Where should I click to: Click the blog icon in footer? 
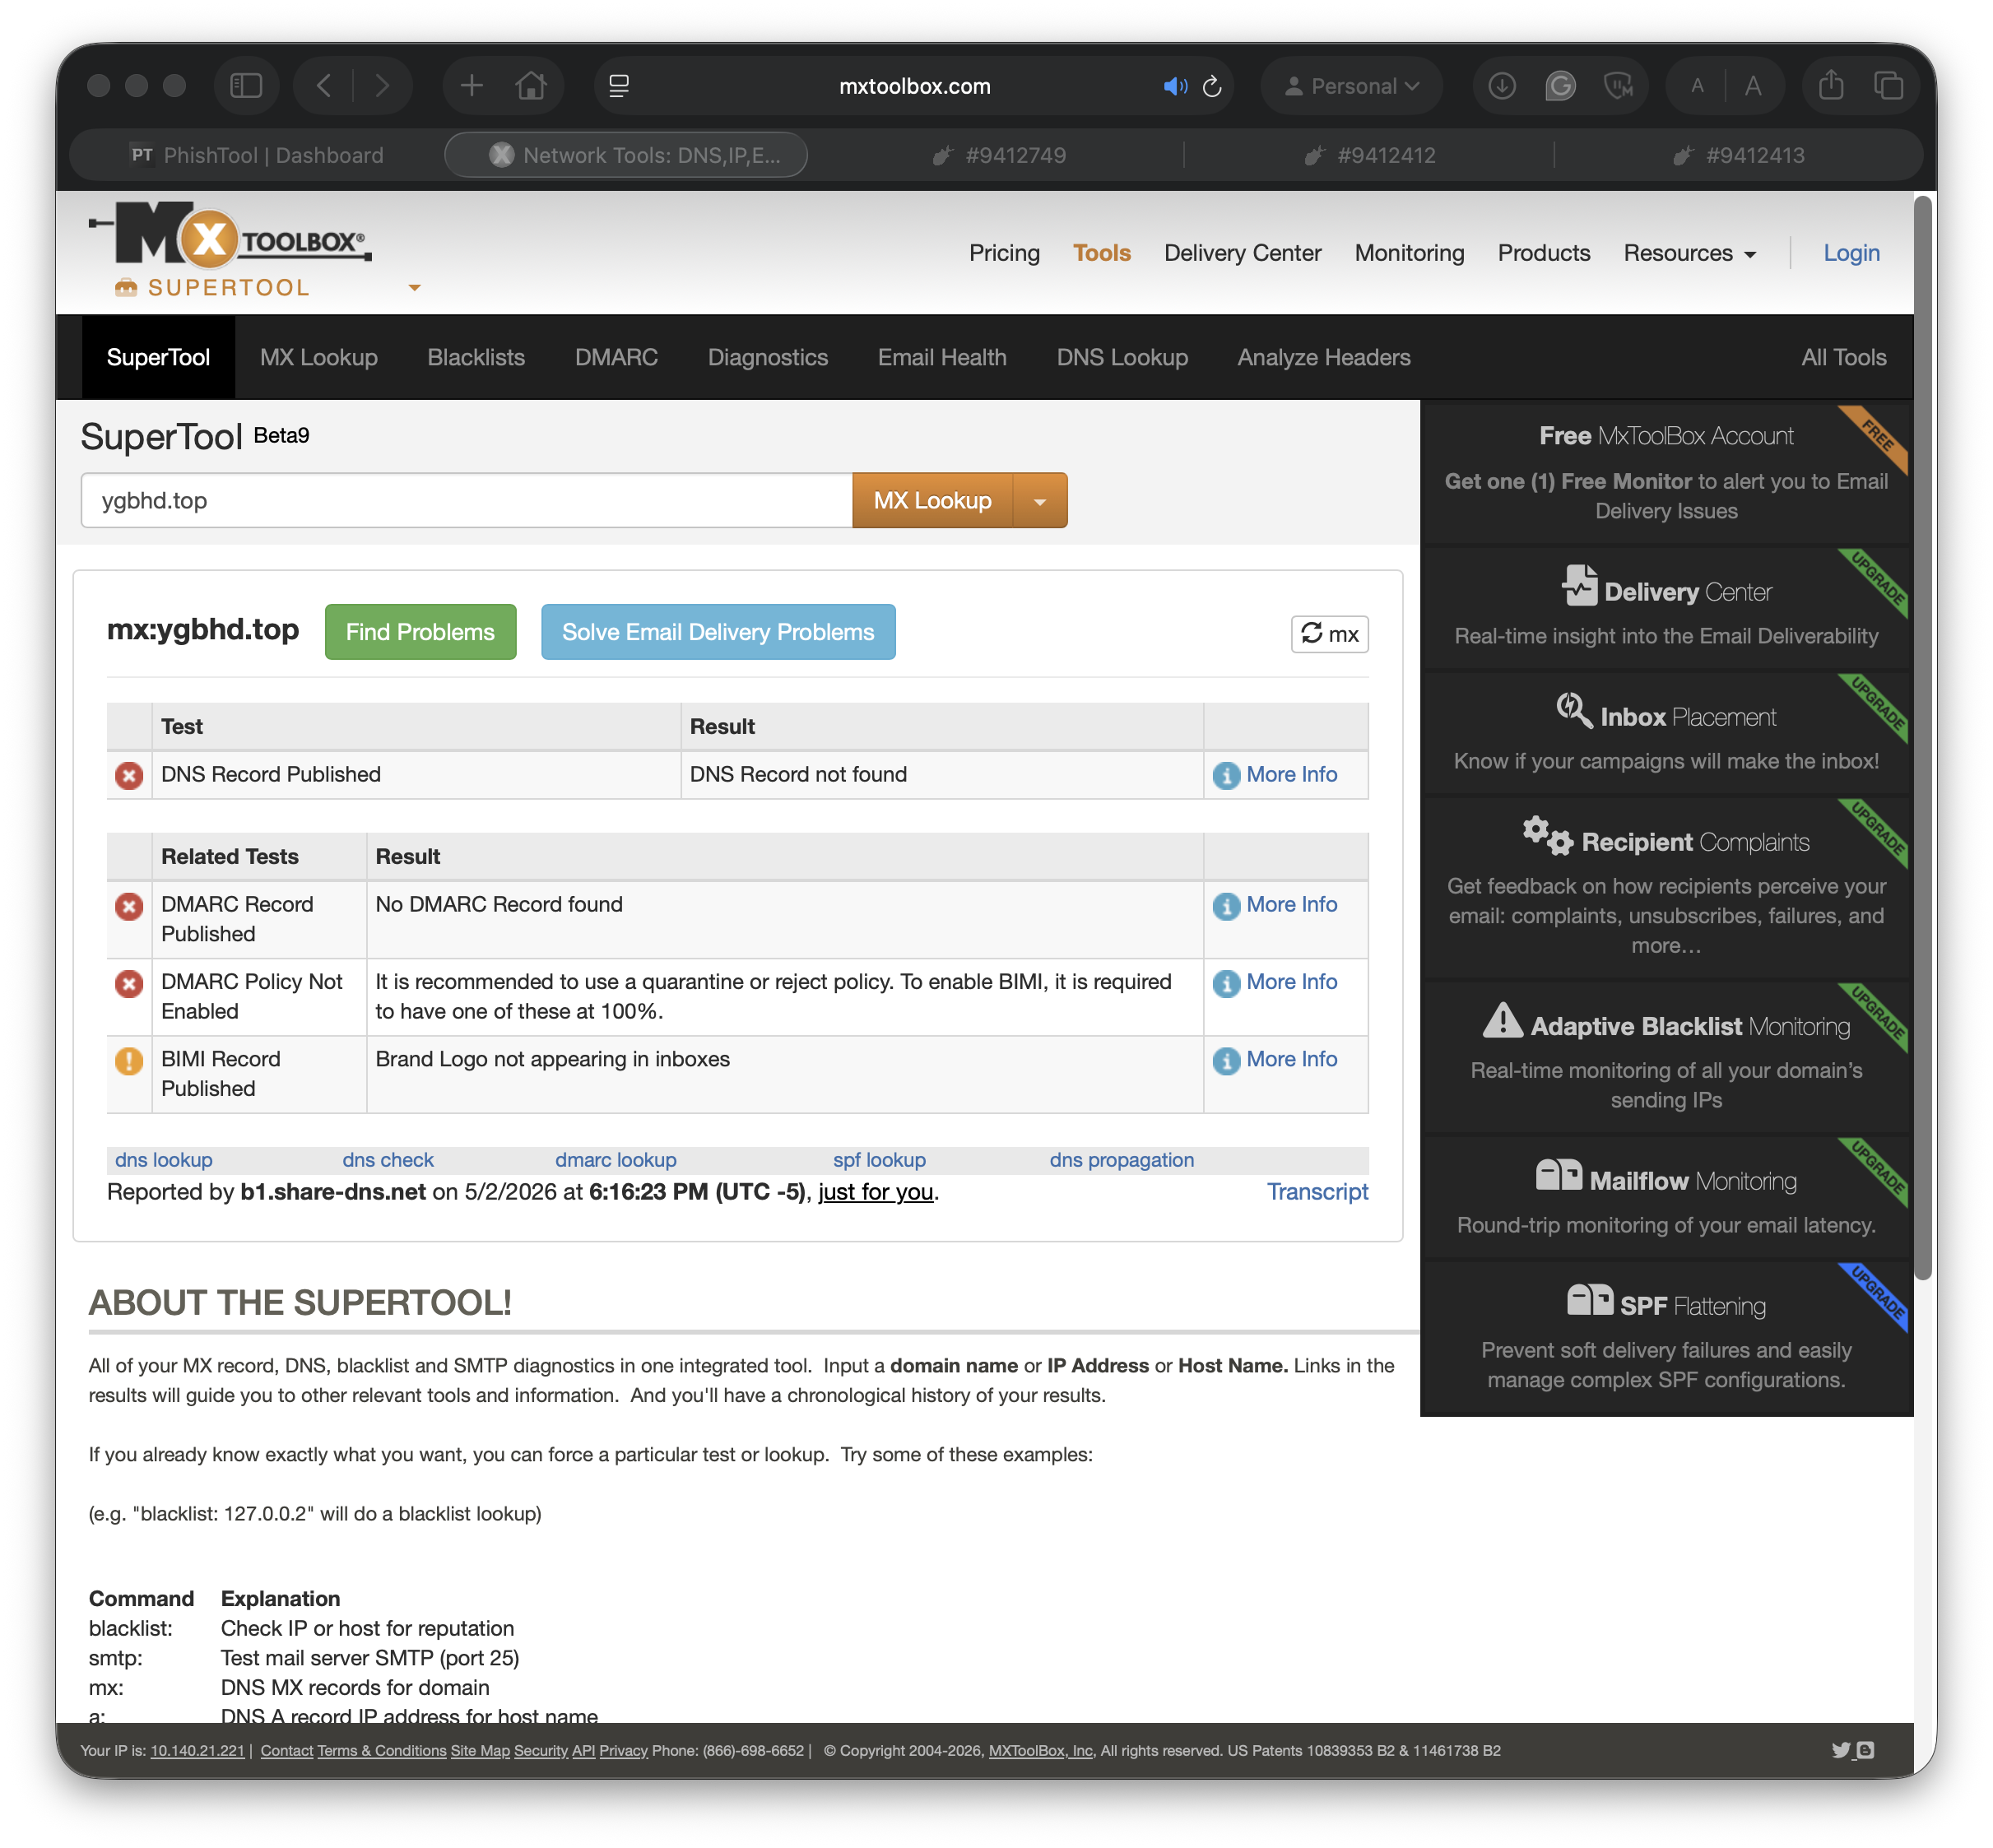pos(1865,1750)
